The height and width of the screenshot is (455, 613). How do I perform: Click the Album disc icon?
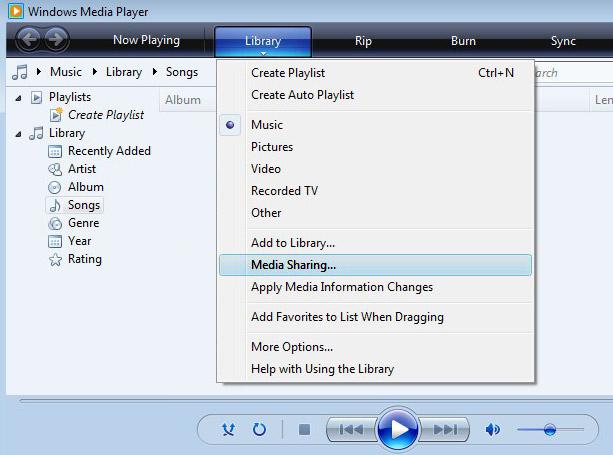[x=55, y=187]
